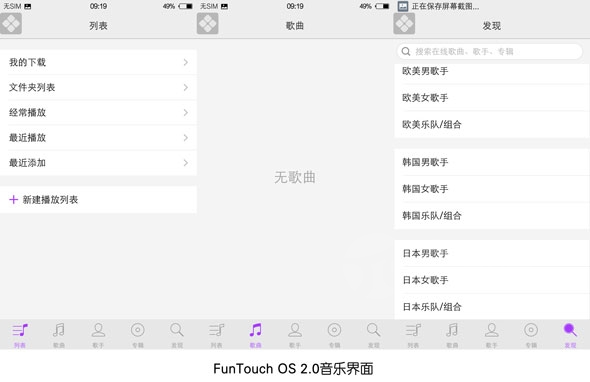
Task: Tap the four-diamond logo on 列表 screen
Action: (11, 23)
